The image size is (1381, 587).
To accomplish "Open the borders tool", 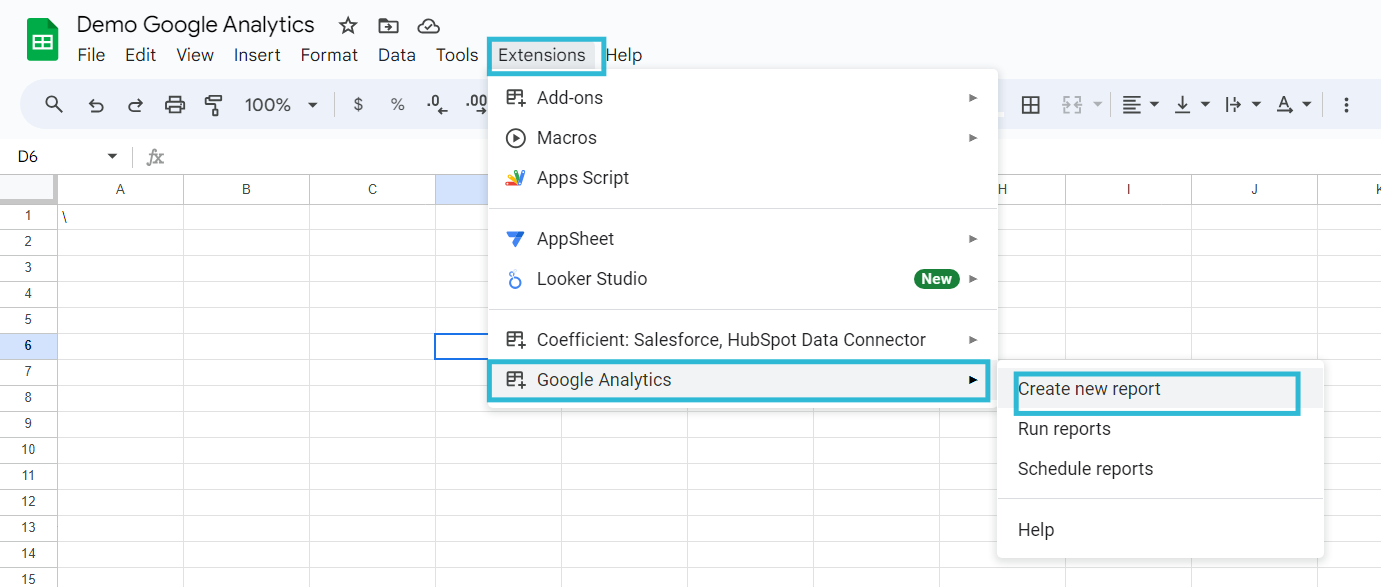I will 1031,104.
